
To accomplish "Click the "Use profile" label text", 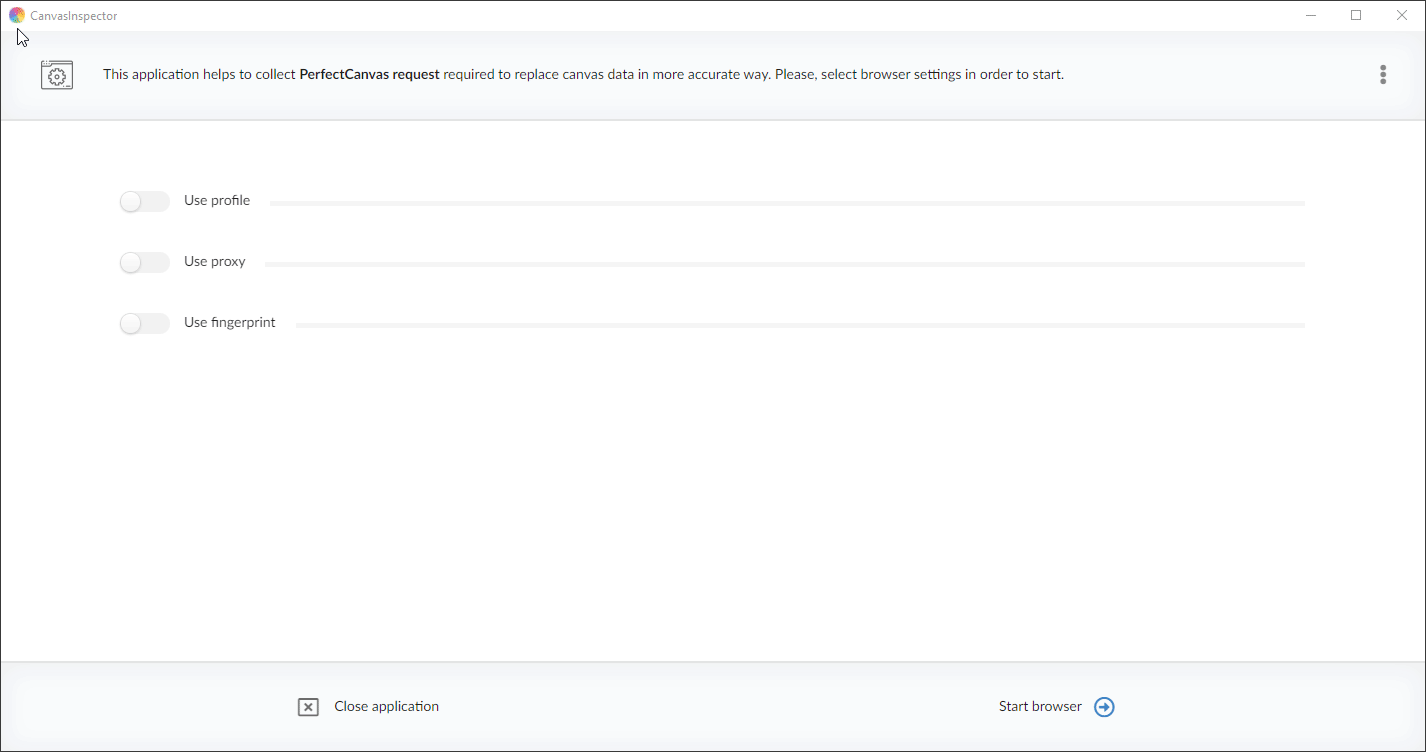I will click(217, 201).
